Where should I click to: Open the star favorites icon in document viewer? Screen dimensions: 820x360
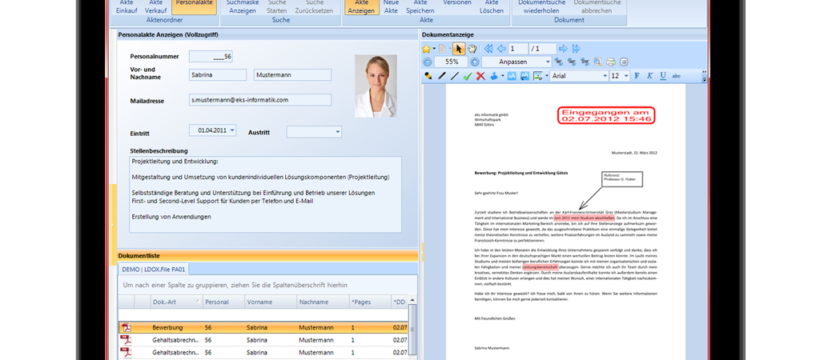(426, 49)
